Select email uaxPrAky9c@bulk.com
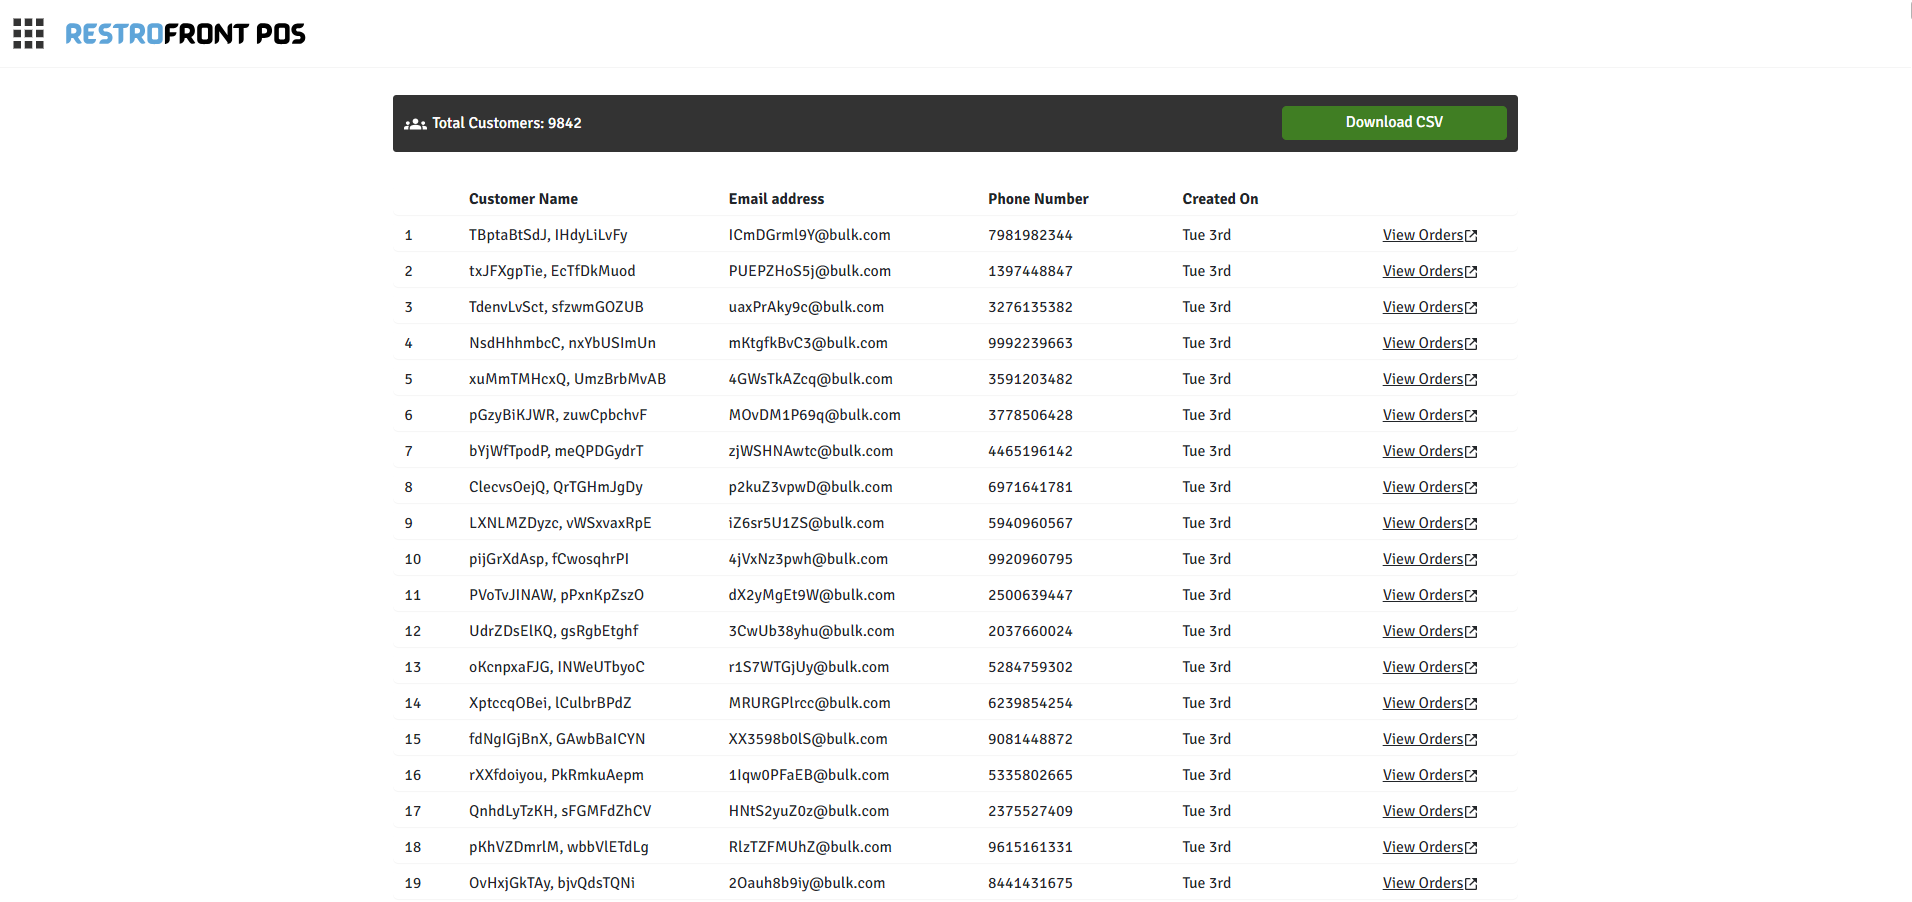 806,307
